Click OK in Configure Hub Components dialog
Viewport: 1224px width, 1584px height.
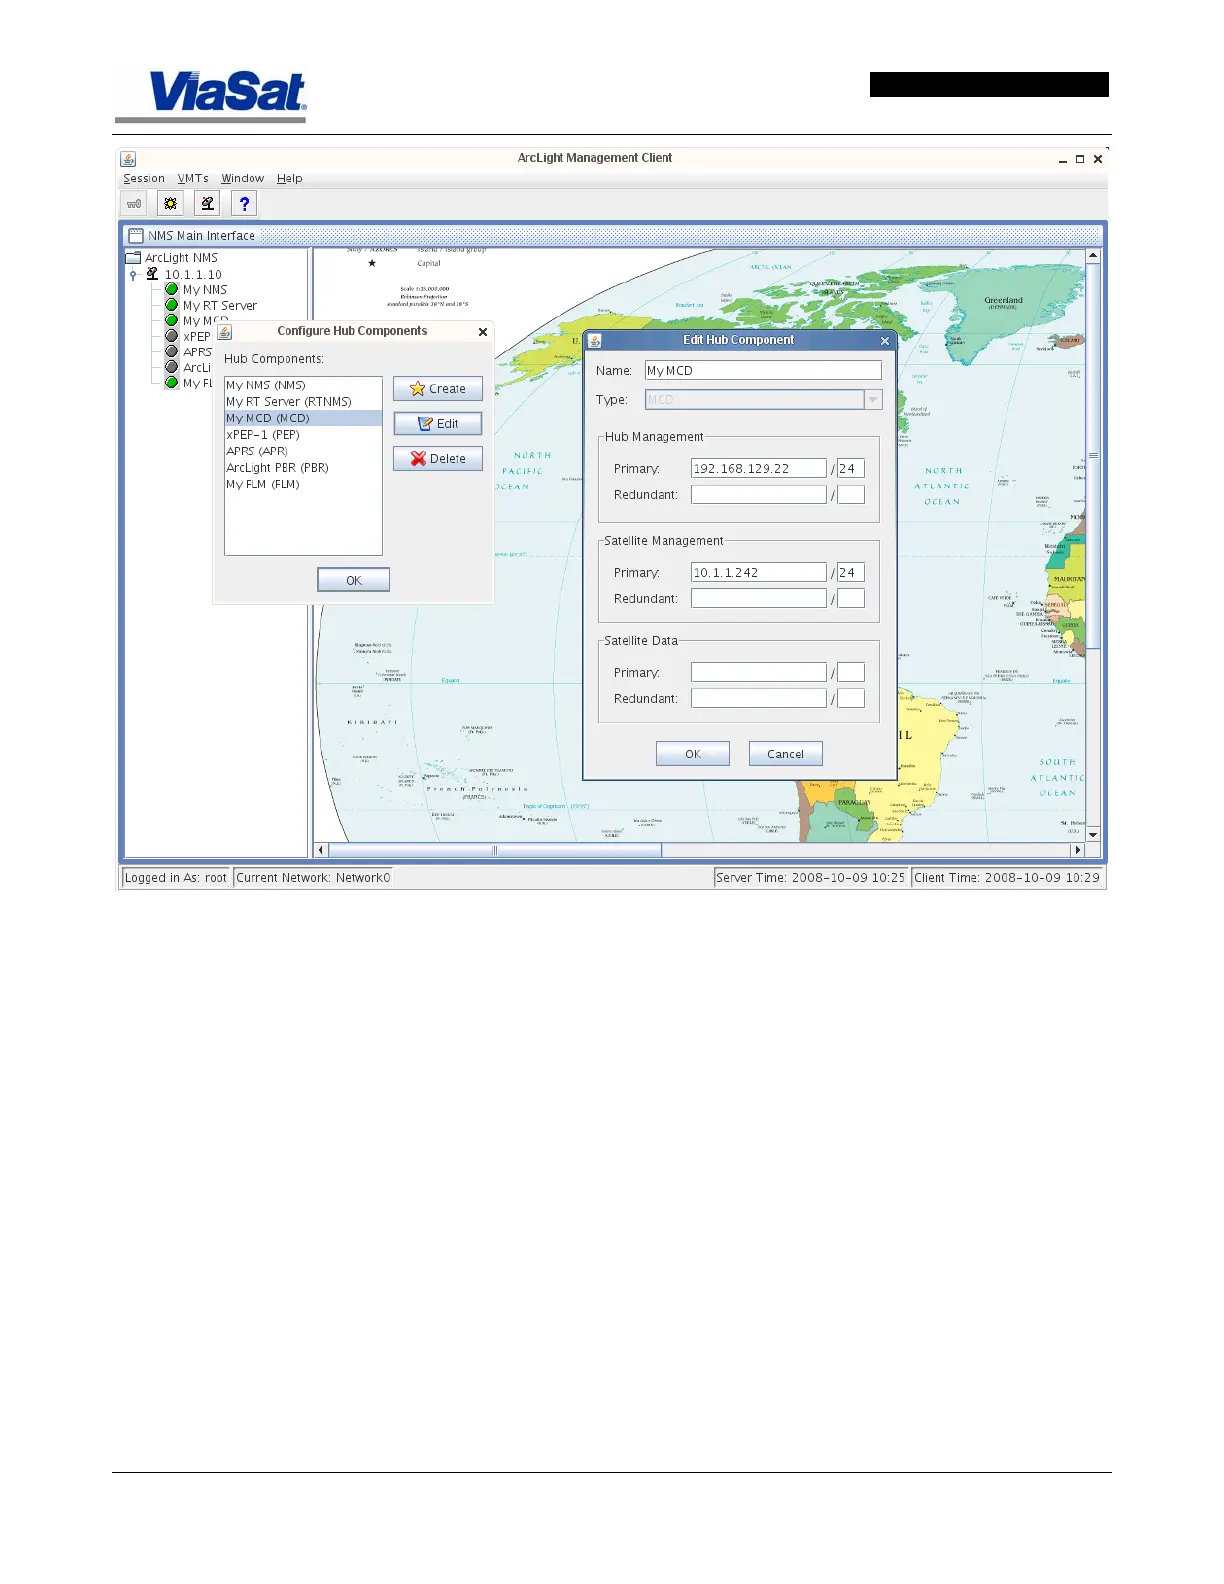(354, 580)
